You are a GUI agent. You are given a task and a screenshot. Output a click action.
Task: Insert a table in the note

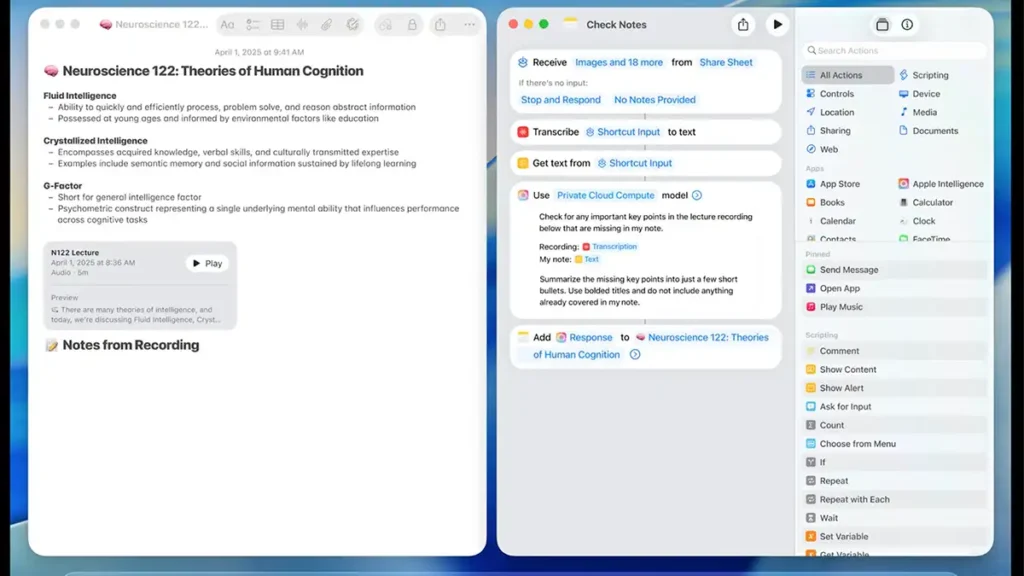click(x=278, y=24)
